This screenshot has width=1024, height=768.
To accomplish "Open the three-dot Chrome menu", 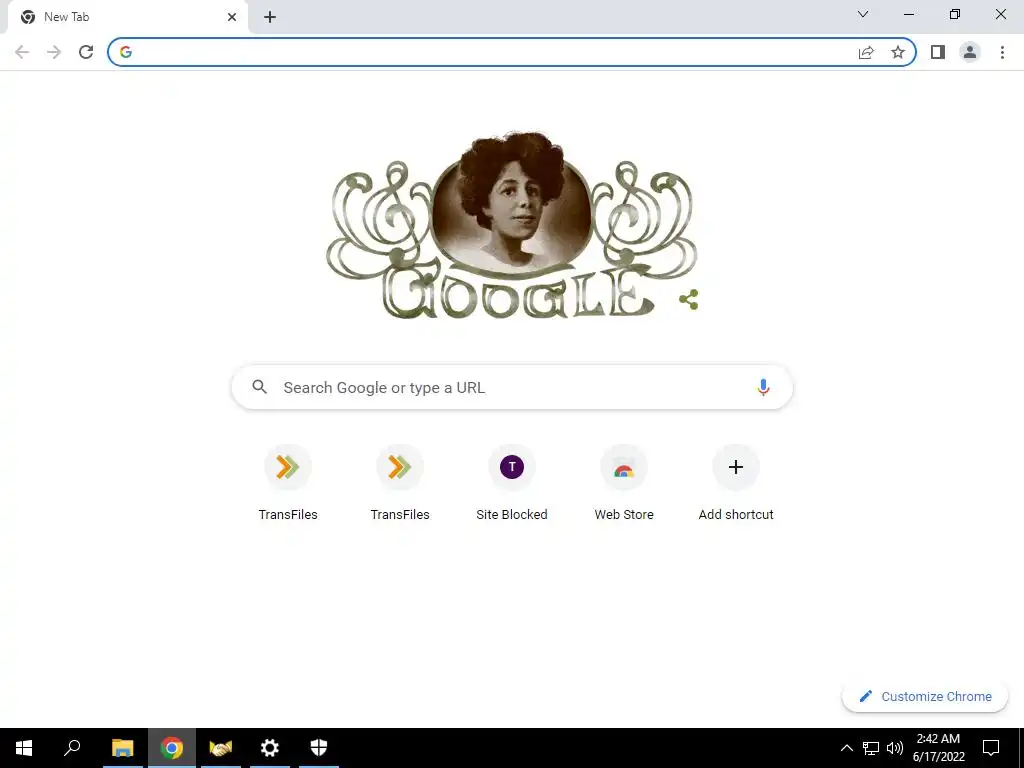I will tap(1002, 52).
